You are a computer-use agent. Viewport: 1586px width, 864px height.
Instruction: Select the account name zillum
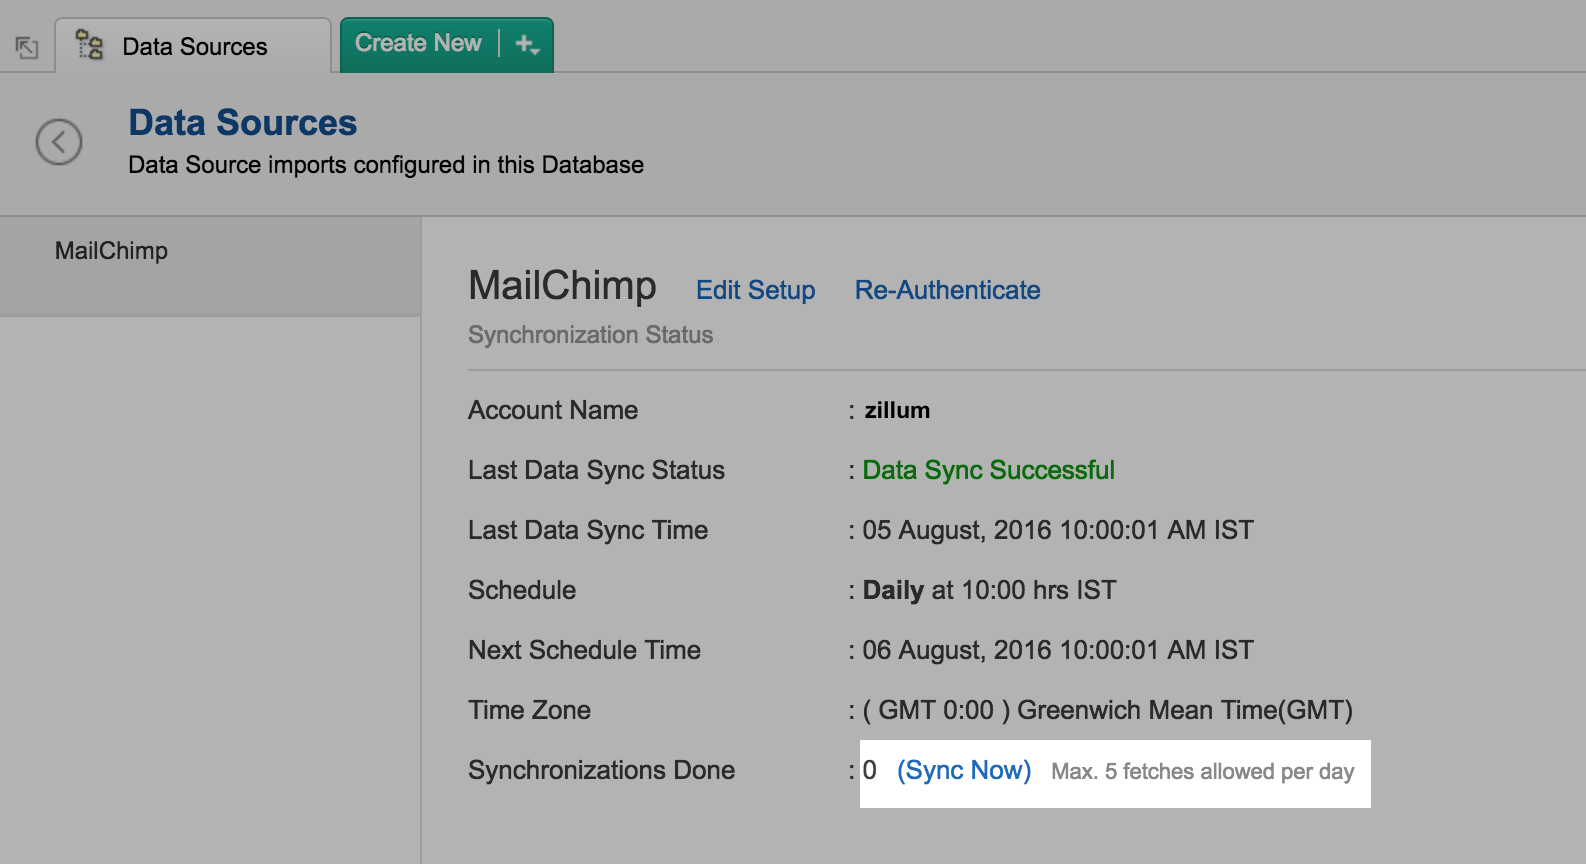tap(897, 411)
